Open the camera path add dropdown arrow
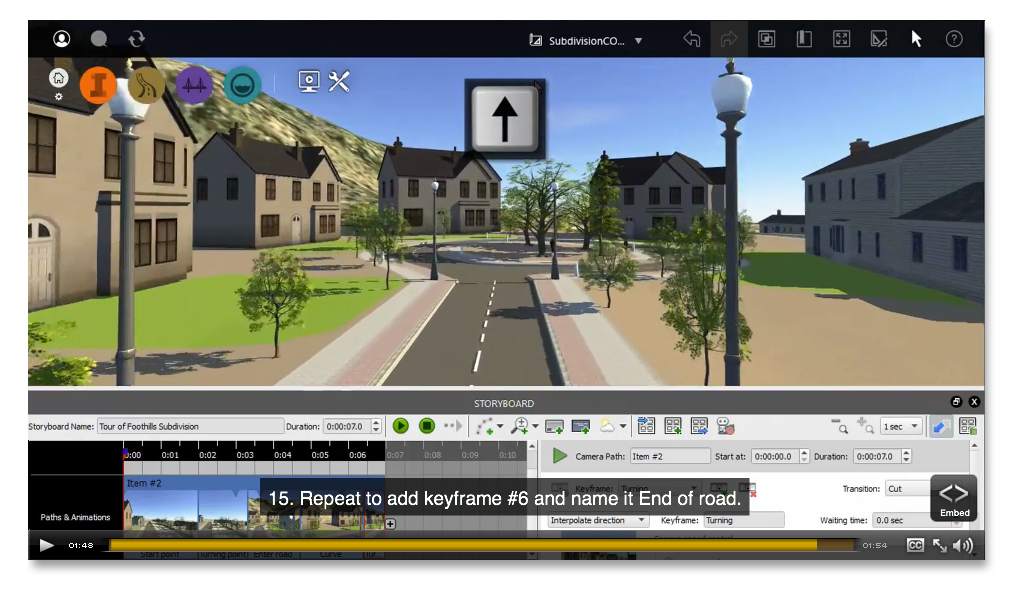The width and height of the screenshot is (1034, 615). click(x=501, y=426)
